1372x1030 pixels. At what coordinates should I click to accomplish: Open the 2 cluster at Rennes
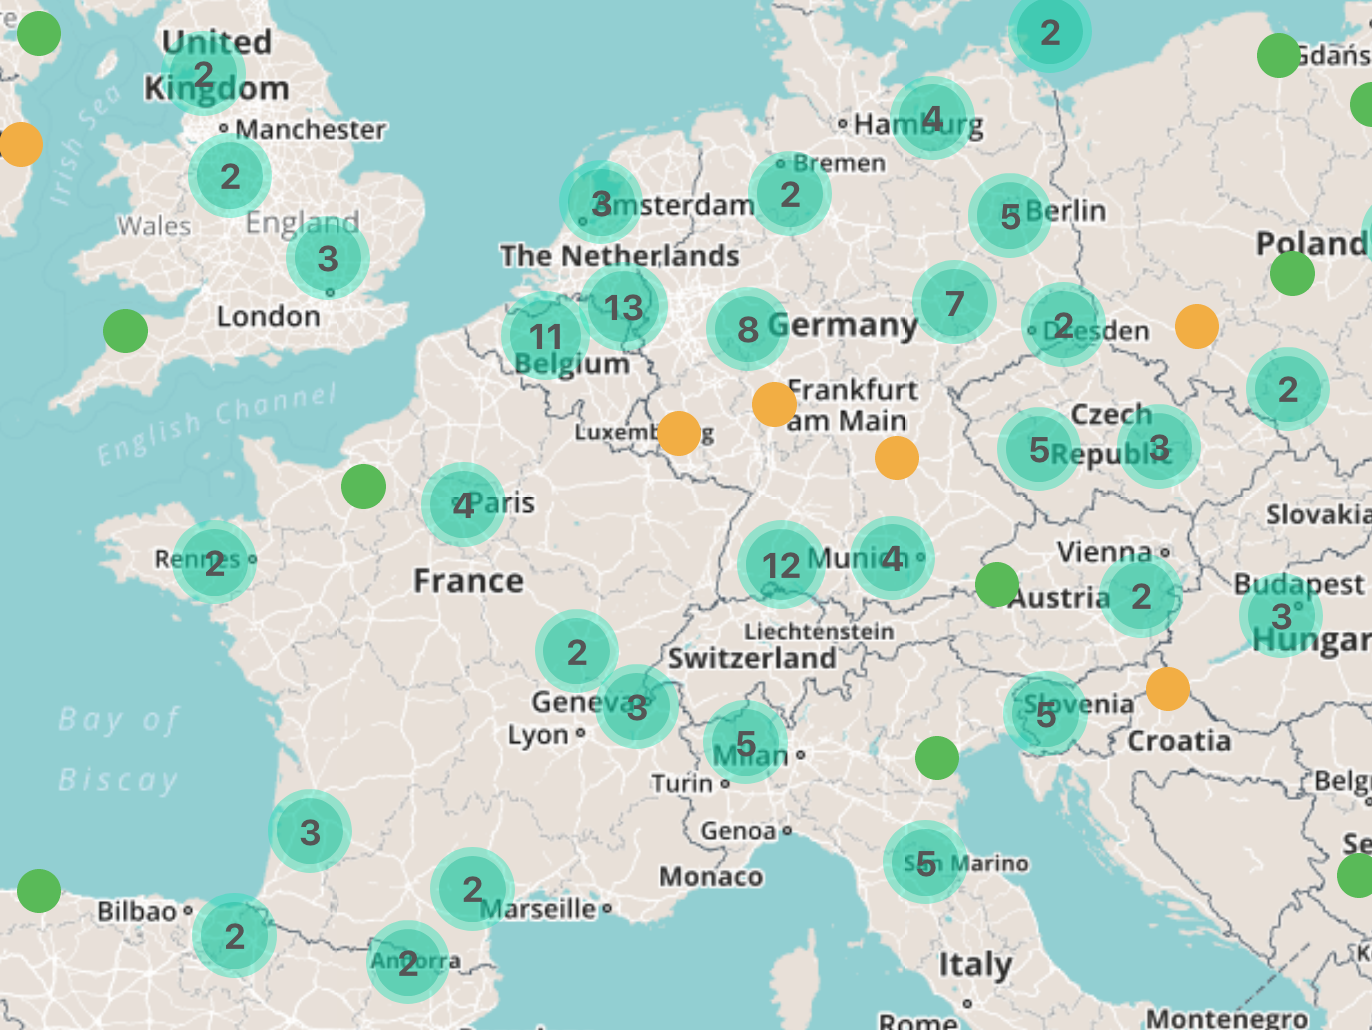214,562
